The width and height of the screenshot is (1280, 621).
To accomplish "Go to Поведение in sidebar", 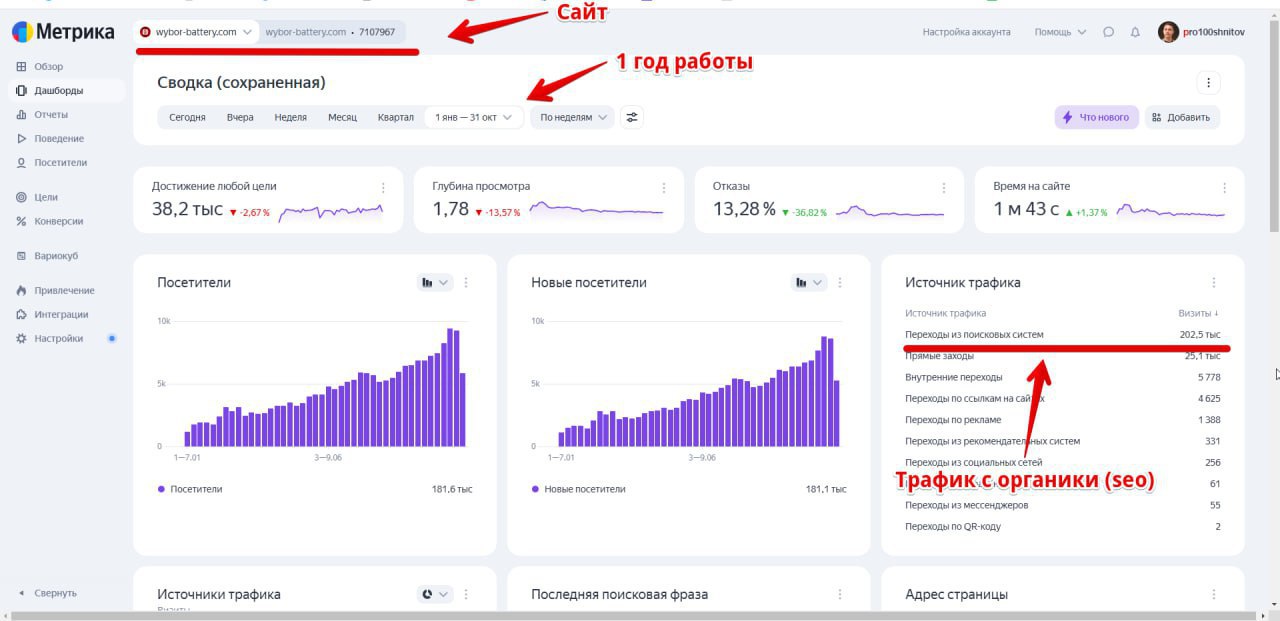I will click(58, 138).
